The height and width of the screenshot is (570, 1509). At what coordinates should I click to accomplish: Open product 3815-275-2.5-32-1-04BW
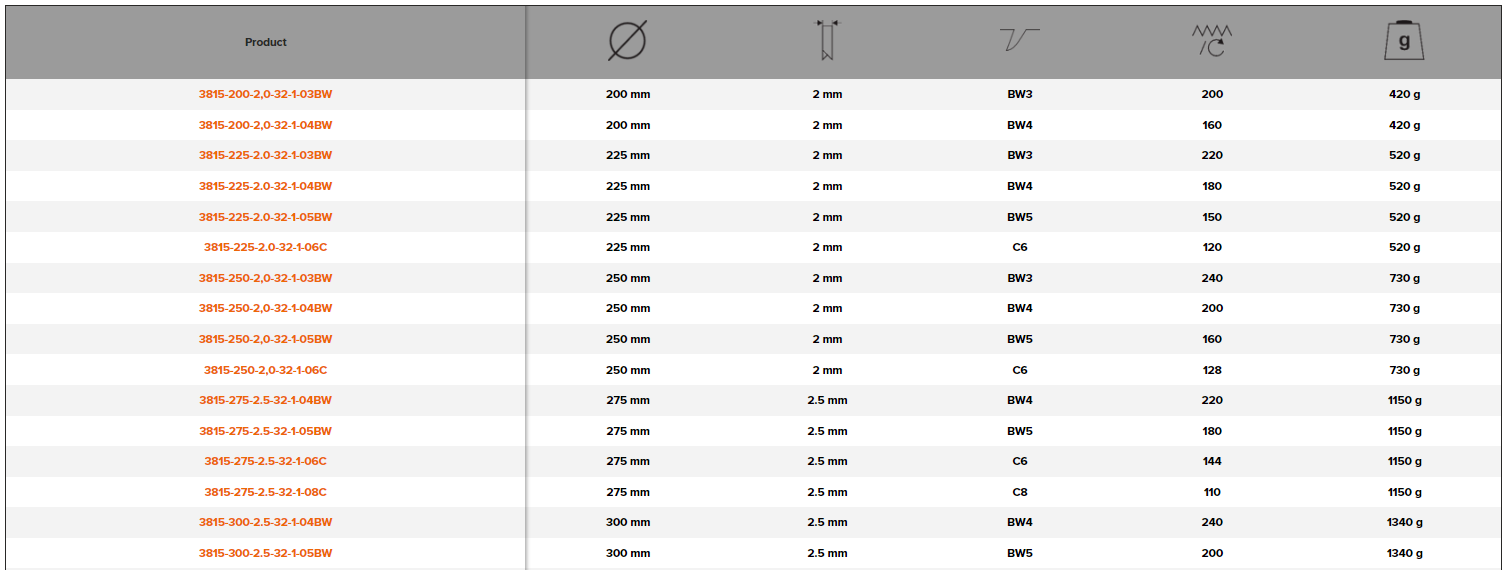[266, 400]
